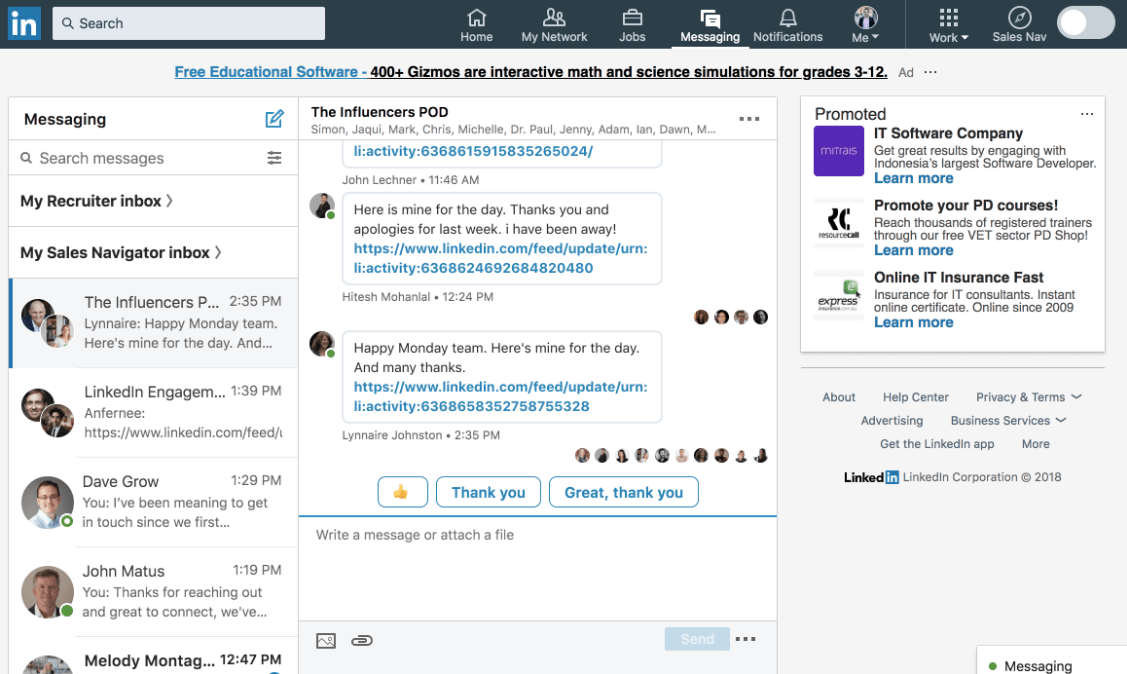This screenshot has width=1127, height=674.
Task: Expand the Work apps menu
Action: [949, 25]
